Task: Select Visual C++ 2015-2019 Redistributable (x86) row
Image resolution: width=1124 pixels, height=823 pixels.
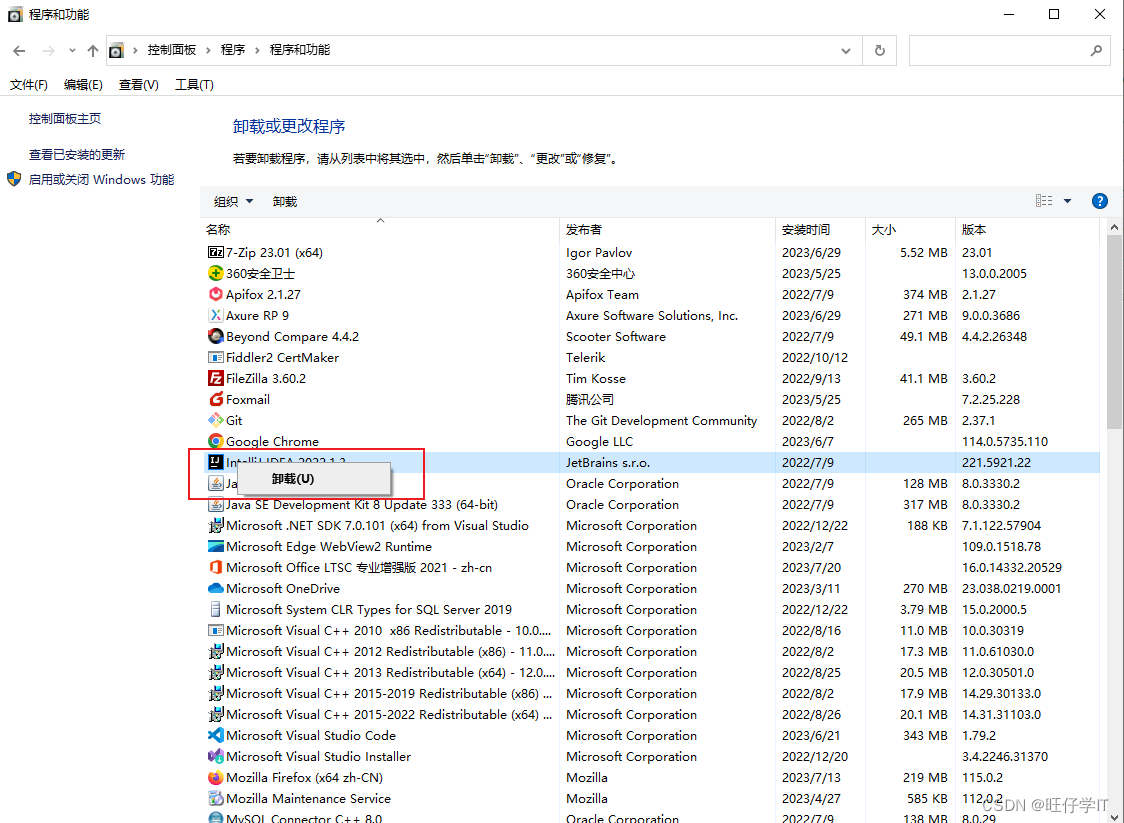Action: tap(652, 693)
